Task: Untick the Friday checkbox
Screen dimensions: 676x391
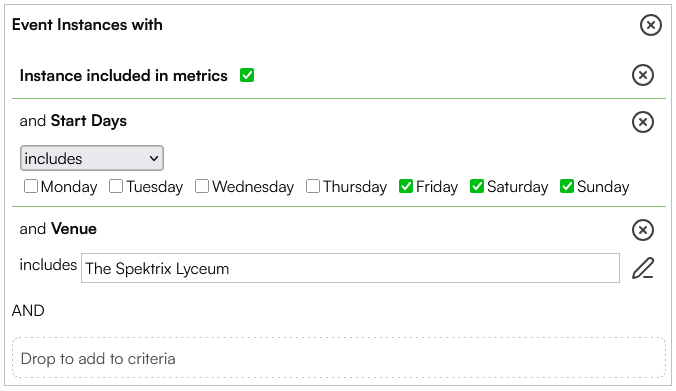Action: [x=406, y=186]
